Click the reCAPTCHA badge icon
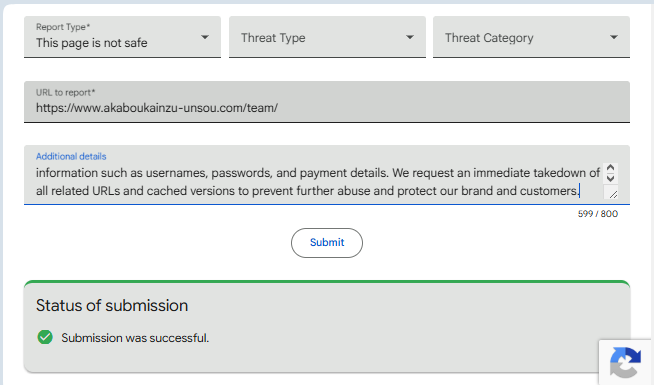Screen dimensions: 654x385 pos(625,362)
